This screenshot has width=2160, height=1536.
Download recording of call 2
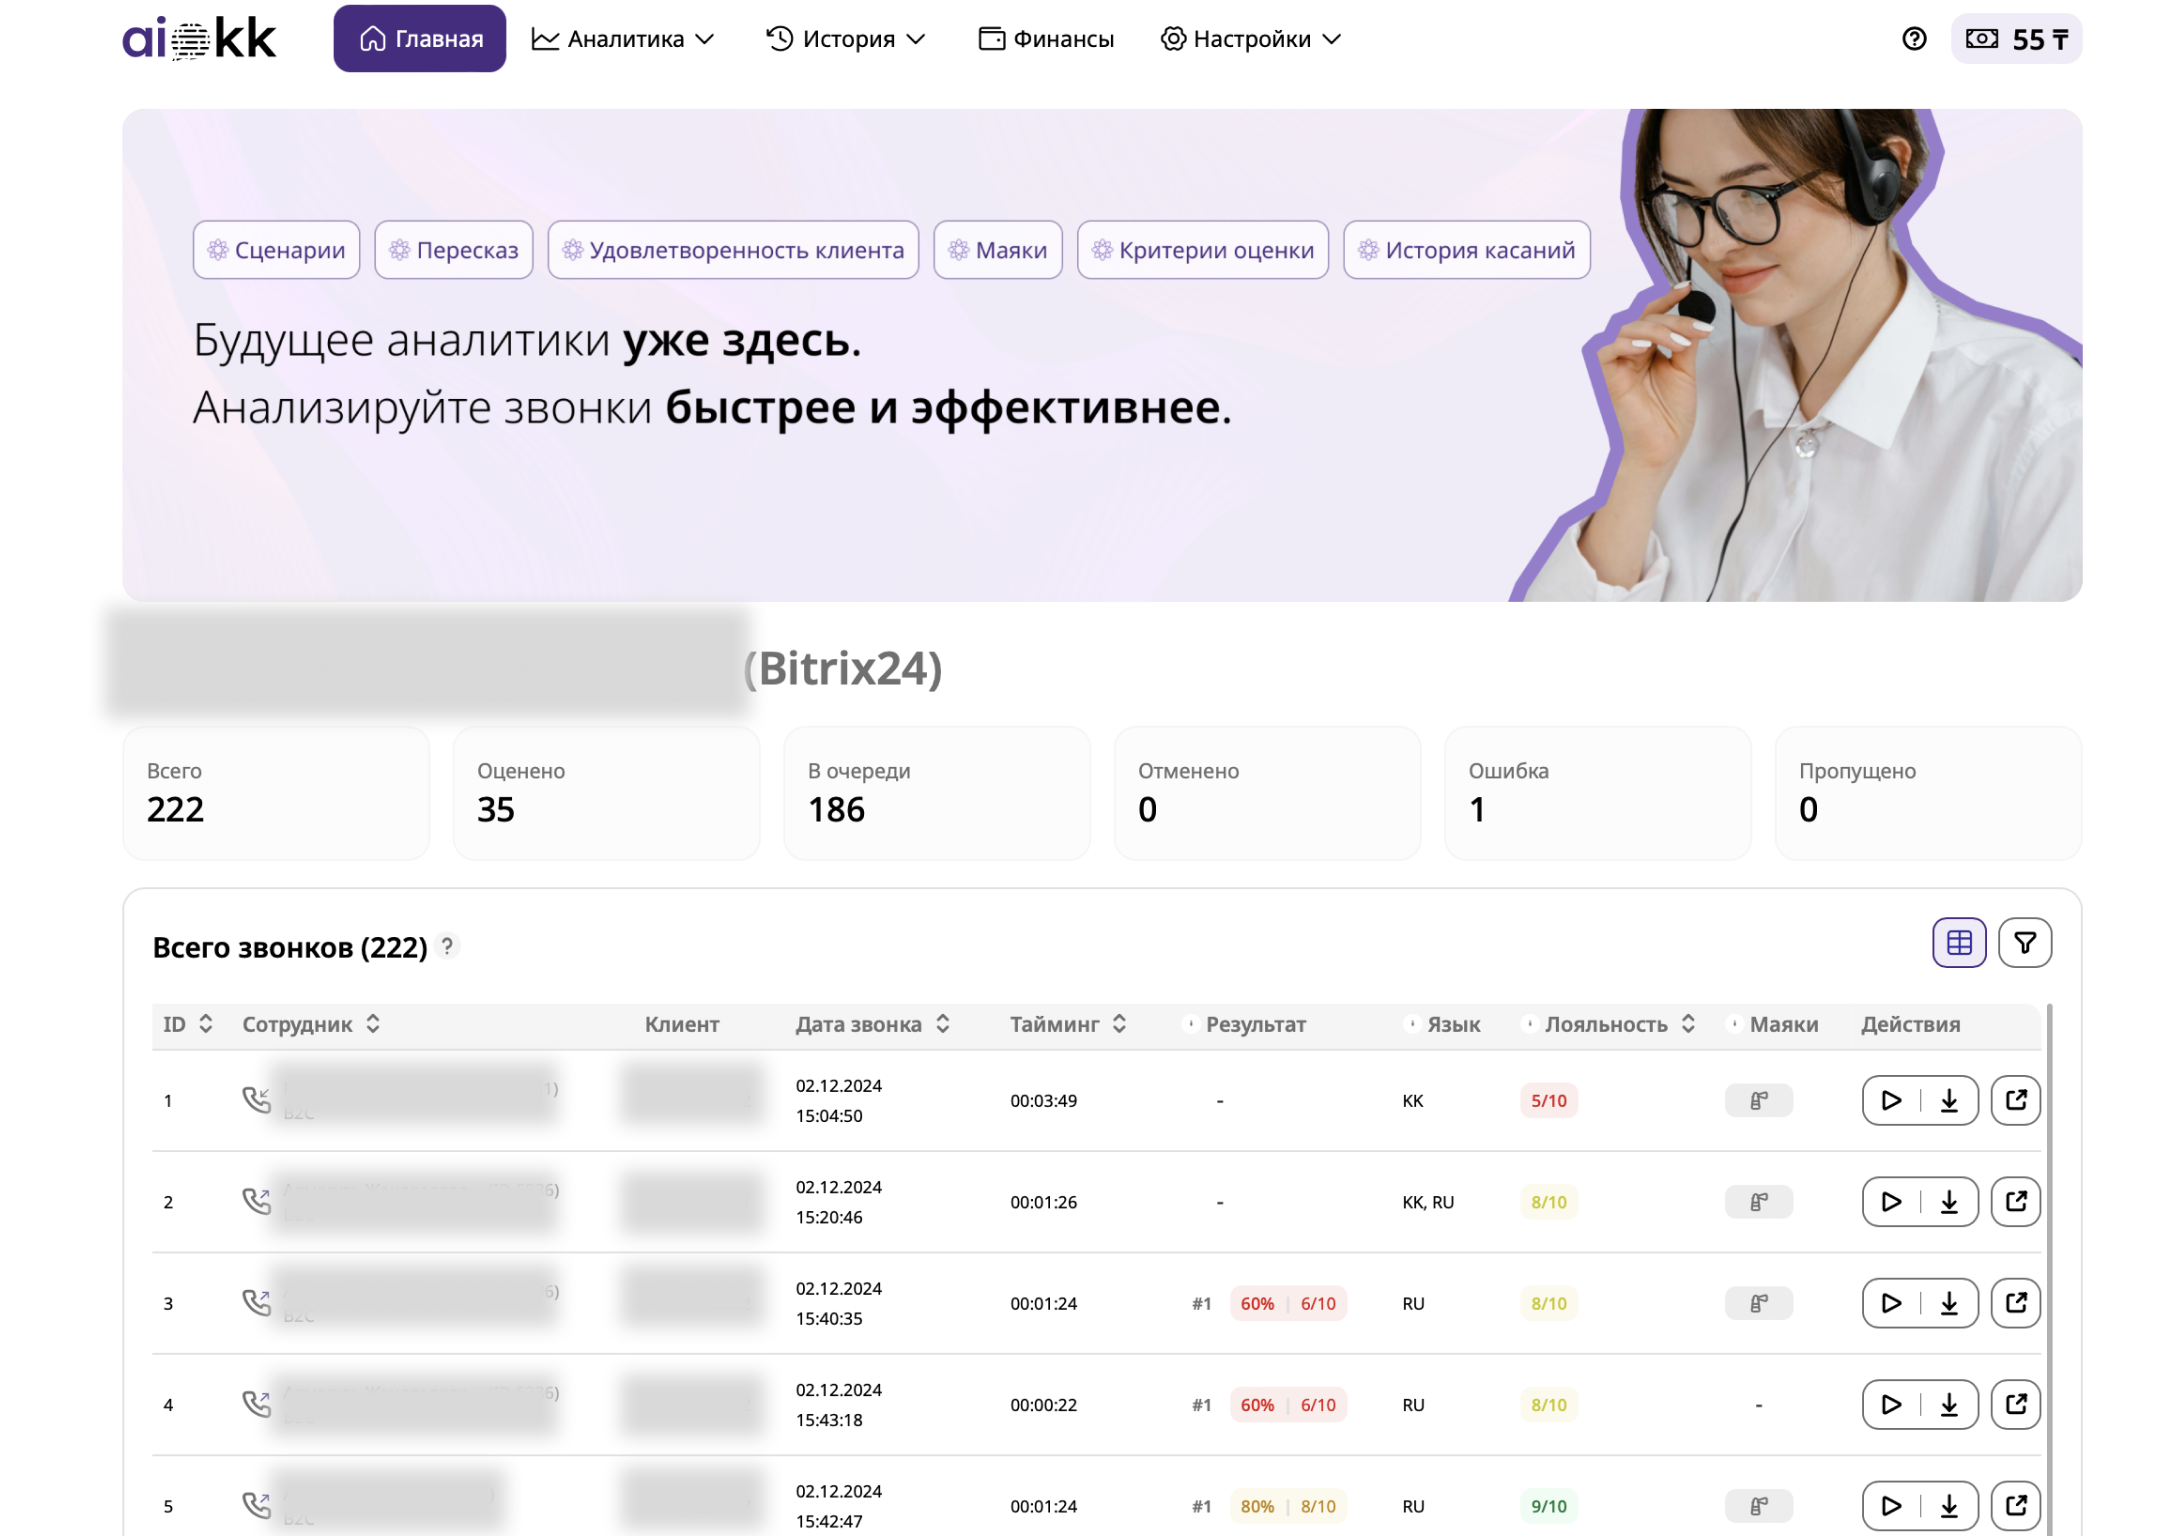tap(1949, 1201)
